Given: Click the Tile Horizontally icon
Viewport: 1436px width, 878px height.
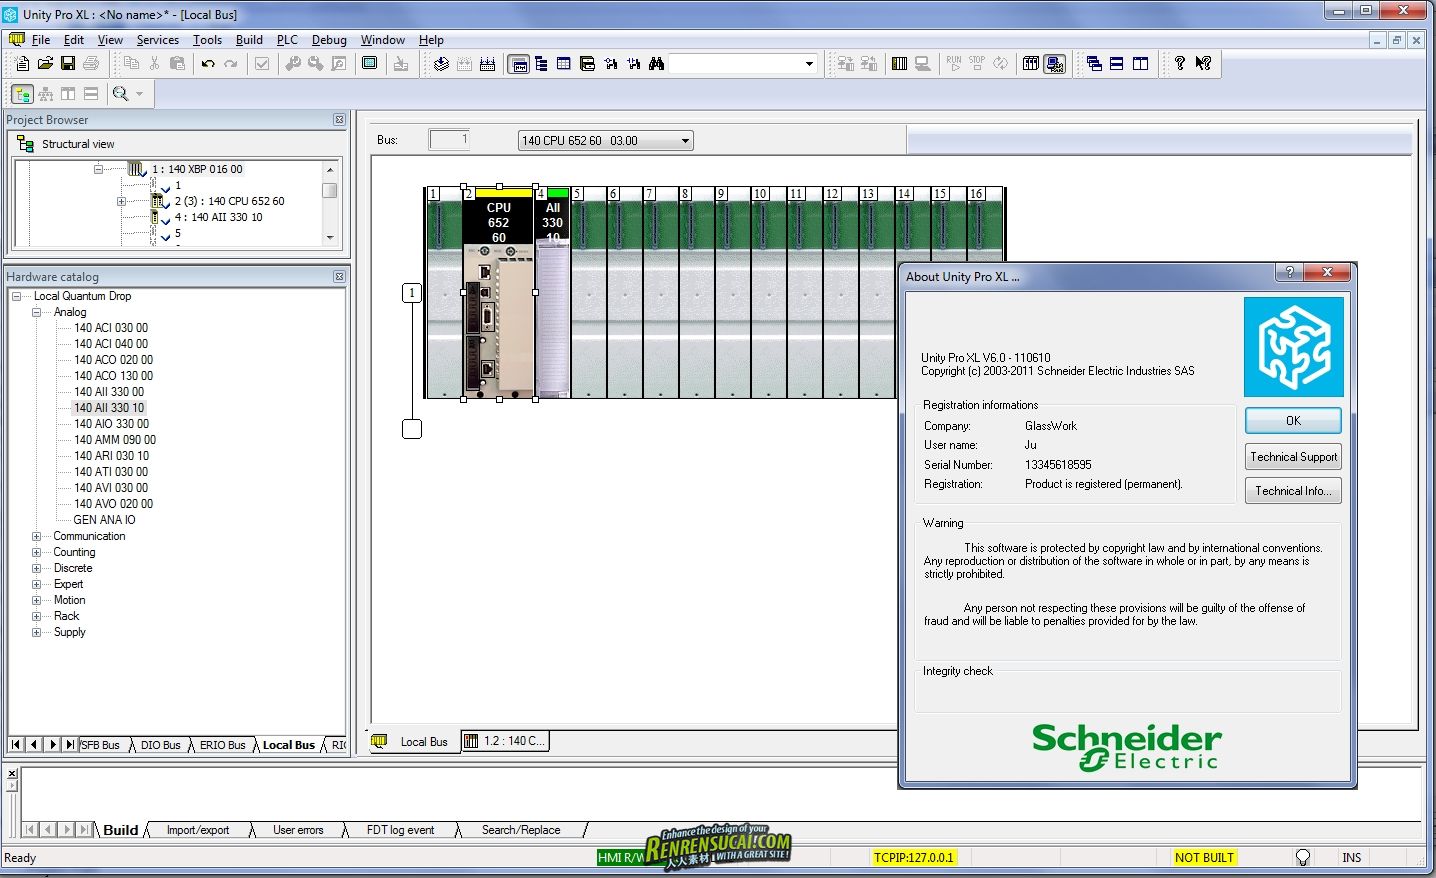Looking at the screenshot, I should [x=1117, y=63].
